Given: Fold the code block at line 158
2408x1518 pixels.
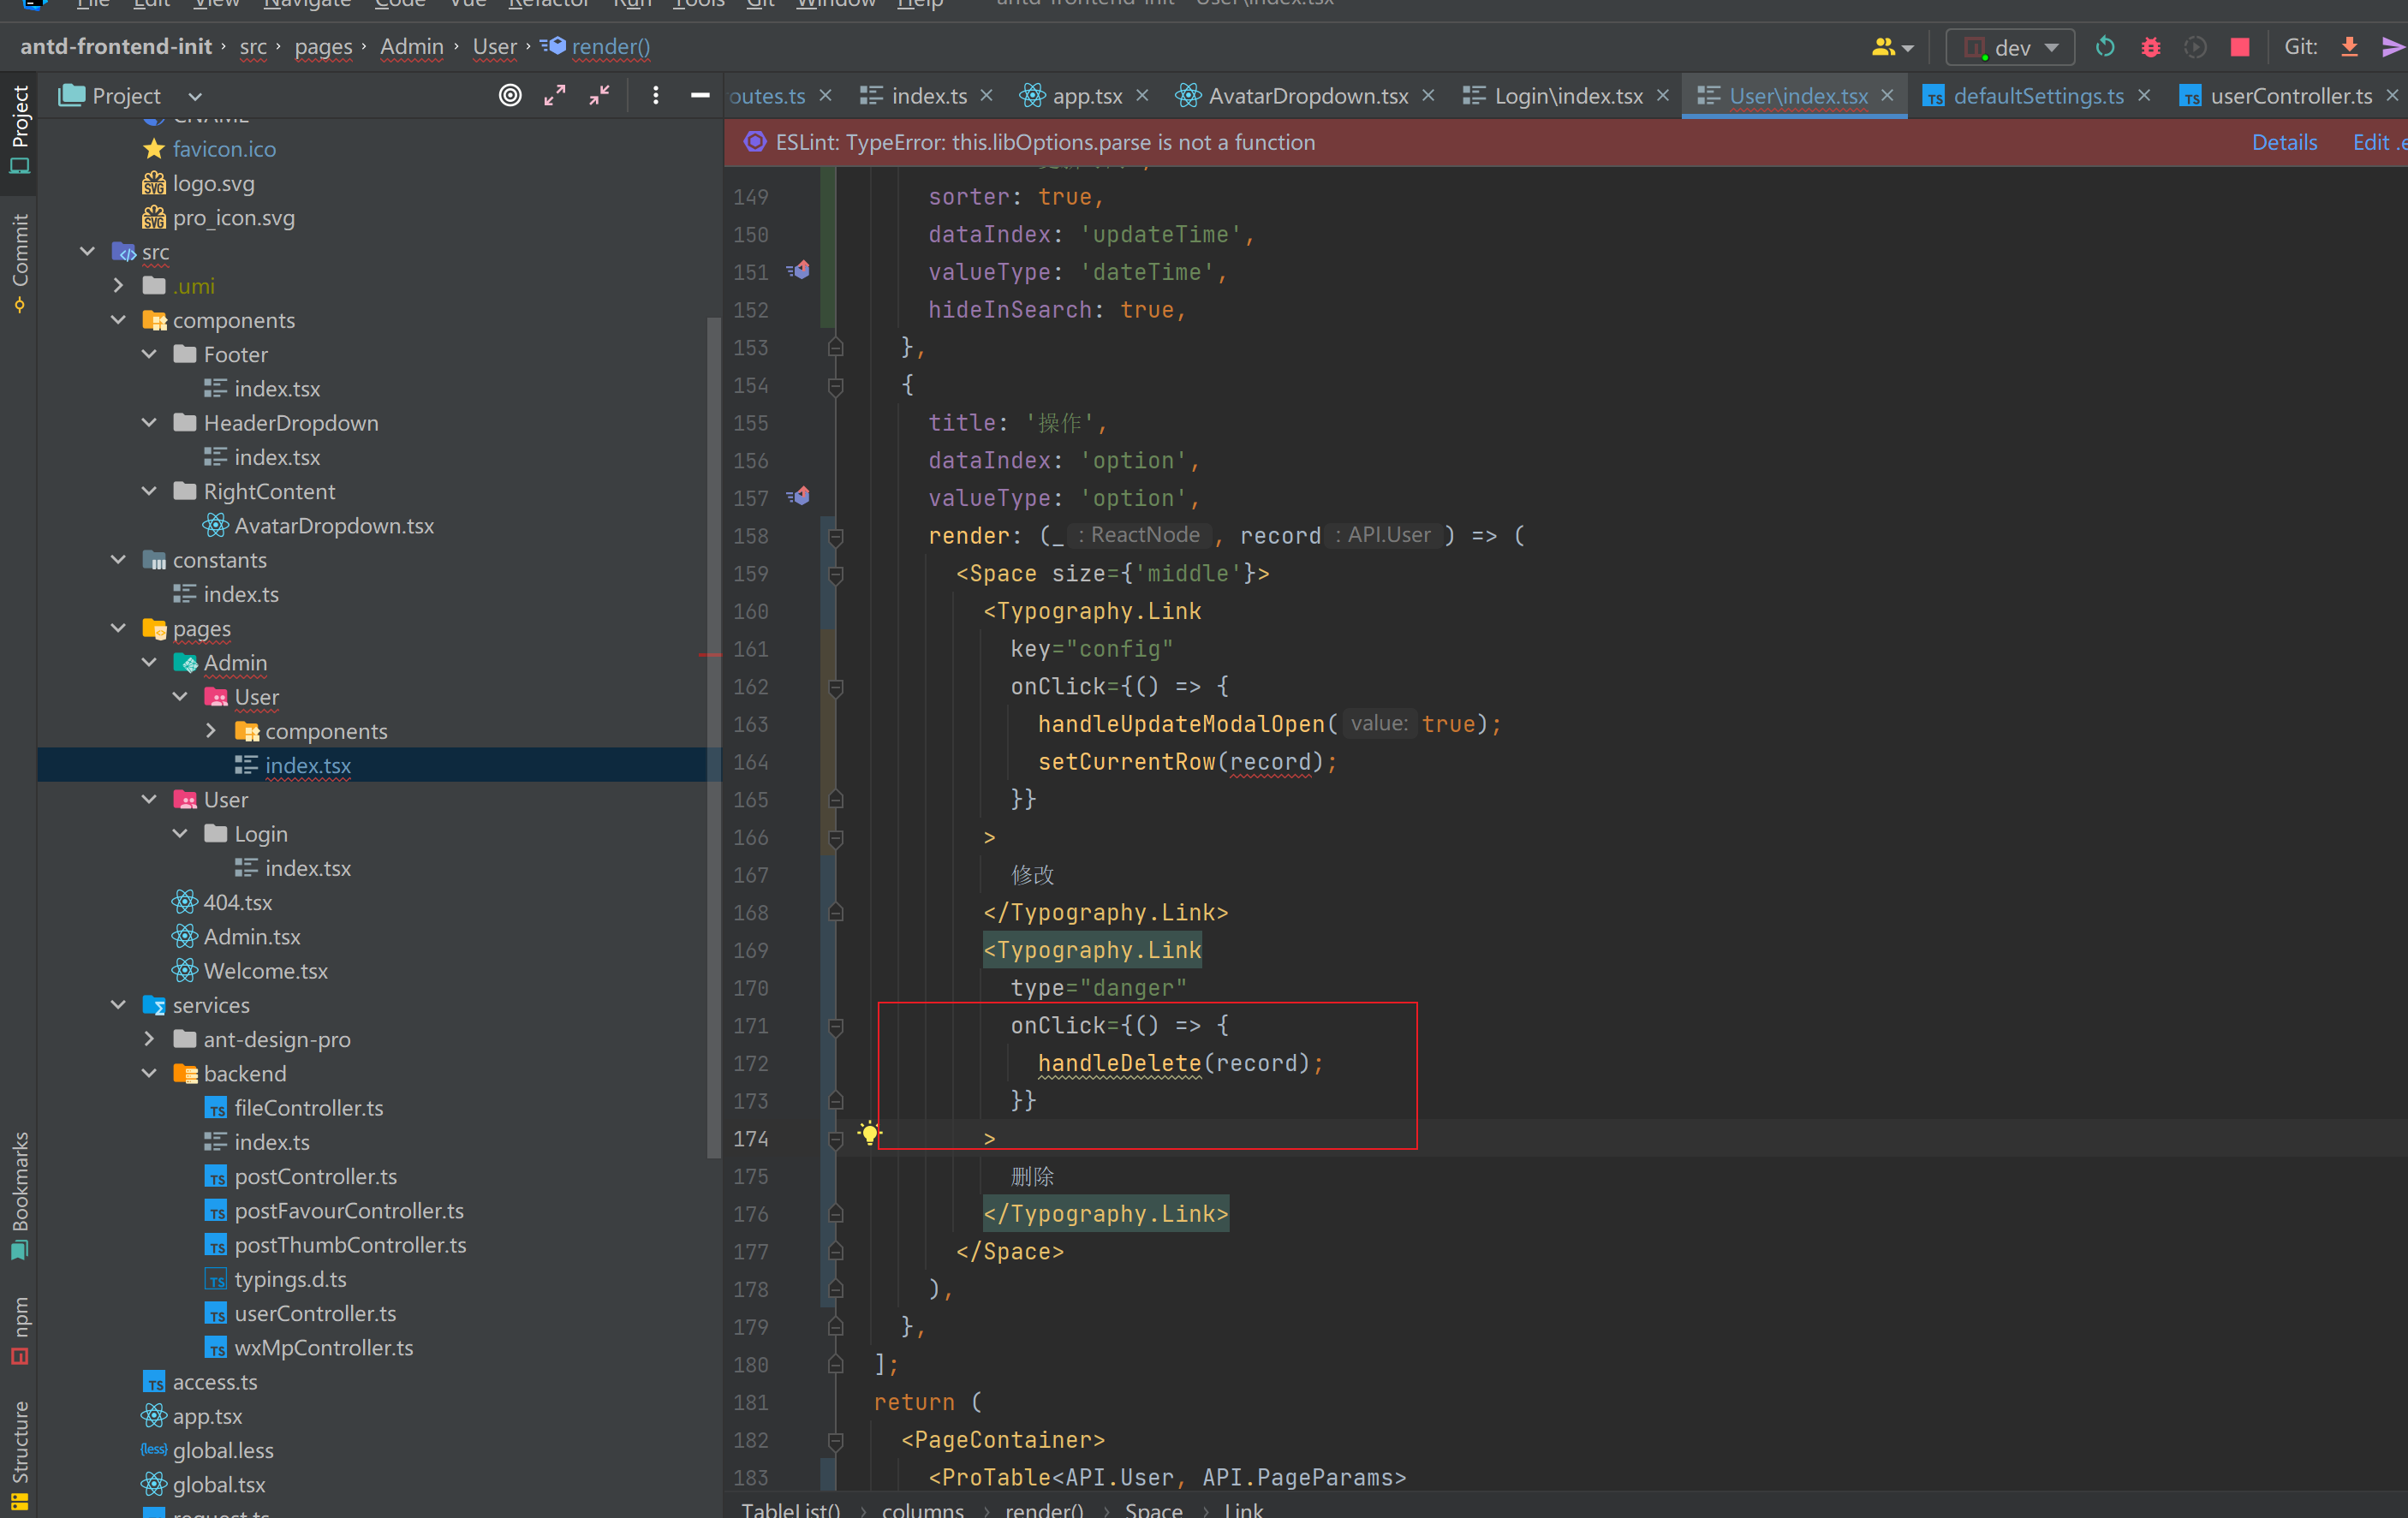Looking at the screenshot, I should pos(836,537).
